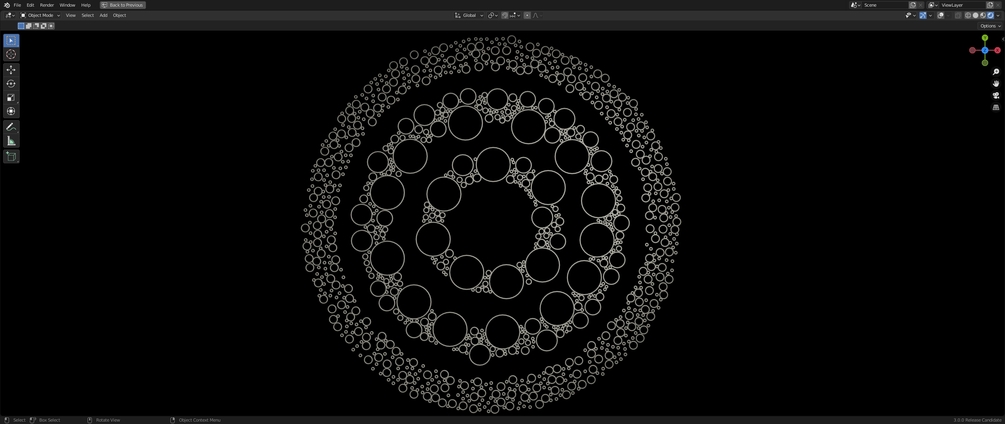Open the Edit menu
The height and width of the screenshot is (424, 1005).
pos(30,5)
